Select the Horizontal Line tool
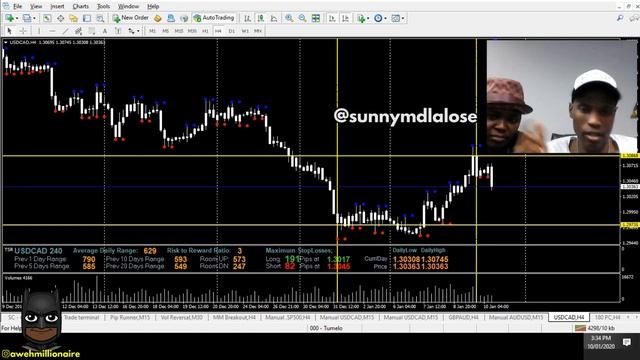Image resolution: width=640 pixels, height=360 pixels. click(52, 31)
